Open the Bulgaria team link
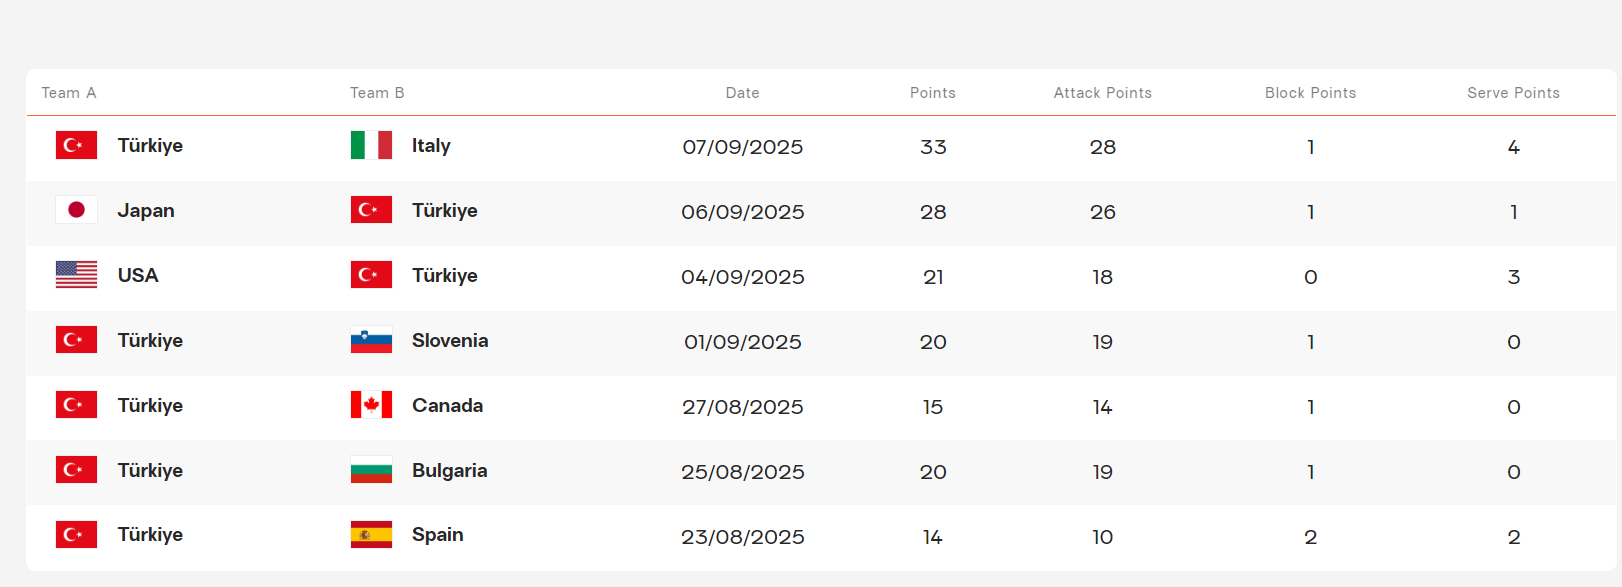Viewport: 1622px width, 587px height. pos(449,471)
